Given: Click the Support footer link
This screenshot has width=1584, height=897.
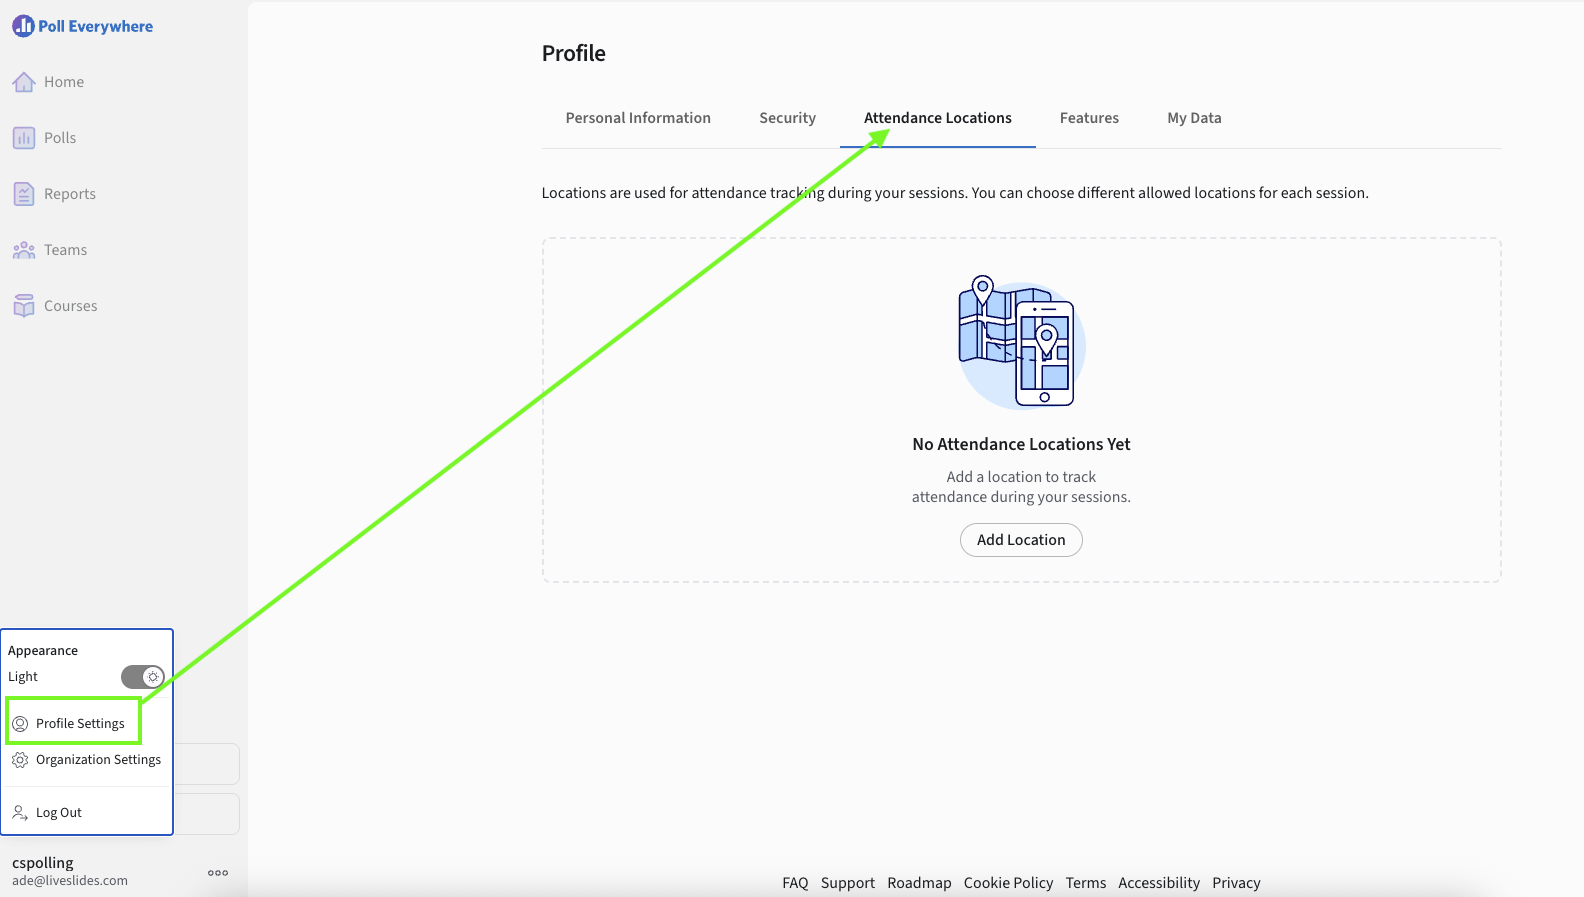Looking at the screenshot, I should click(848, 883).
